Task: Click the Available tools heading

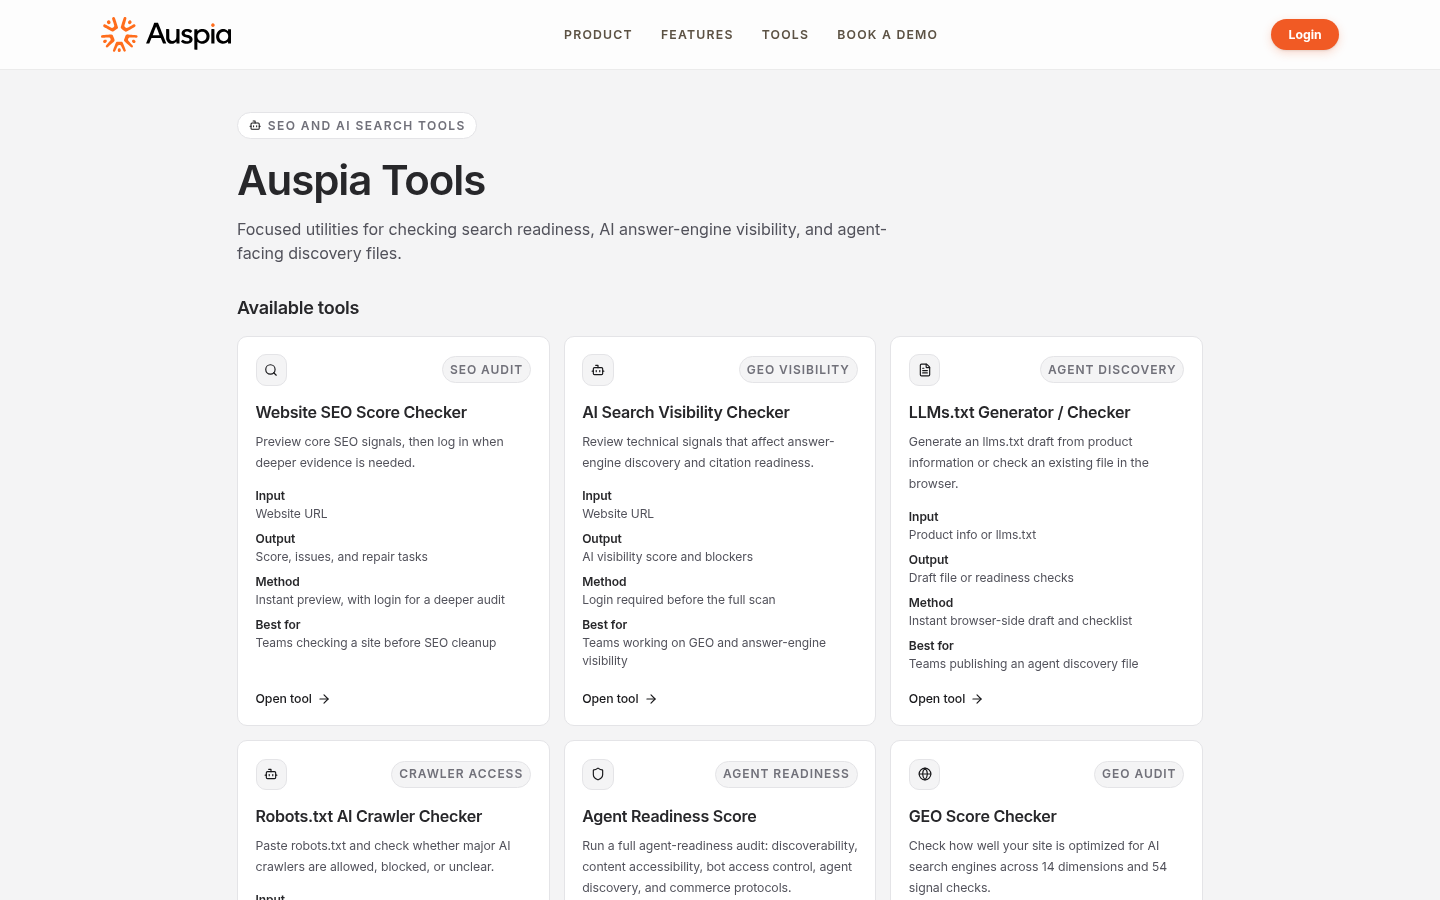Action: [298, 308]
